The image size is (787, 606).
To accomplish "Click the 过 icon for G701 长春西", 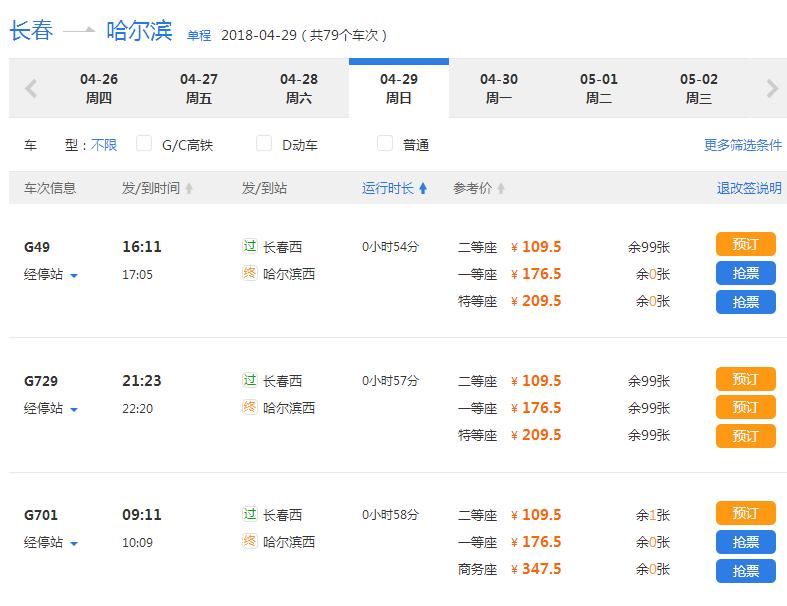I will click(250, 514).
